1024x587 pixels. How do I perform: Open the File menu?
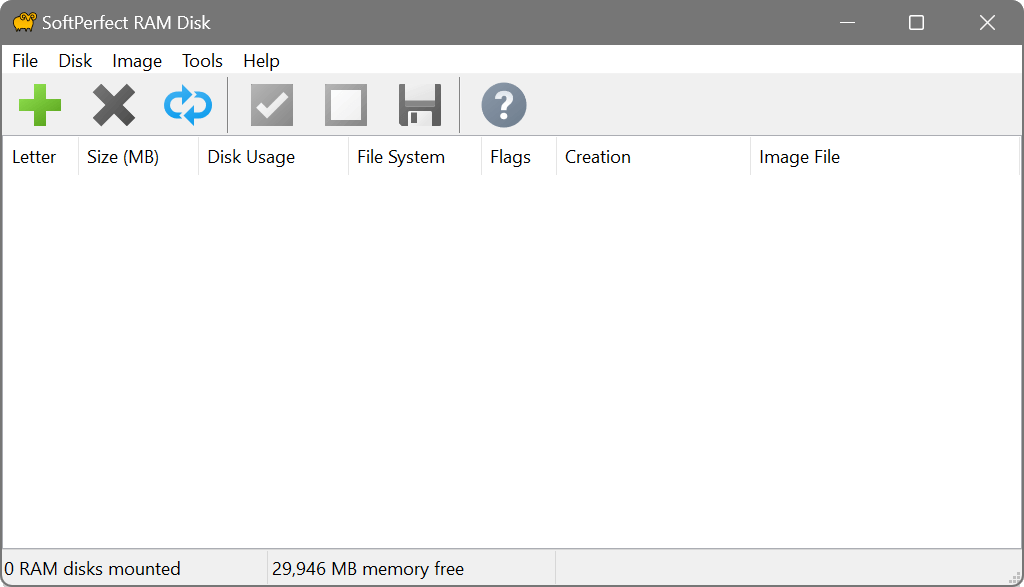(x=25, y=61)
